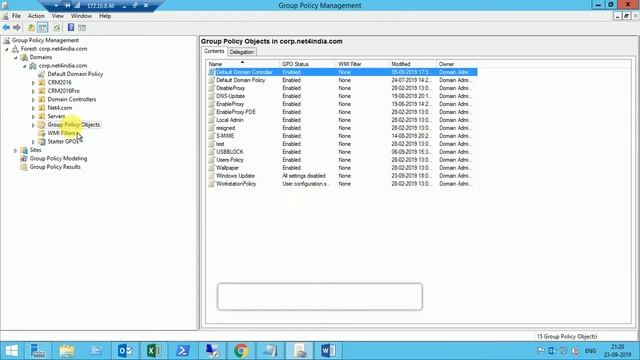Viewport: 640px width, 360px height.
Task: Click the ENG language indicator in tray
Action: 590,351
